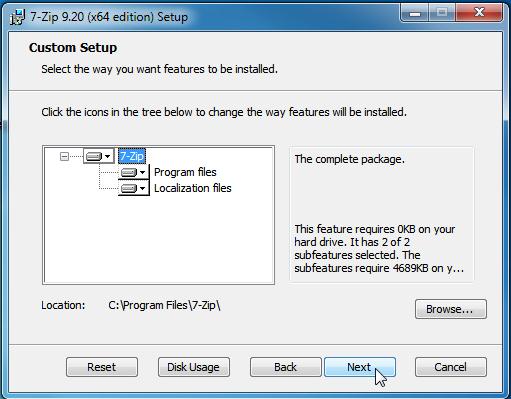The height and width of the screenshot is (399, 511).
Task: Open the 7-Zip feature install-state dropdown arrow
Action: [x=107, y=156]
